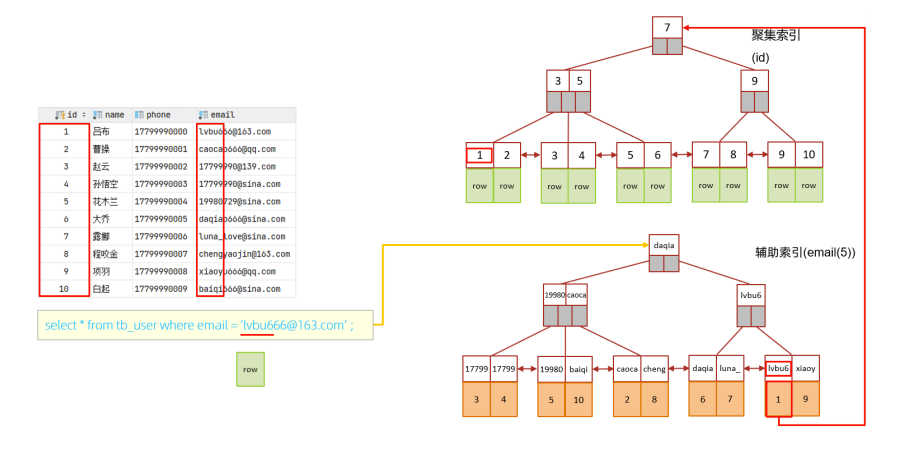Click the root node daqia of the secondary index
This screenshot has height=454, width=912.
(664, 245)
